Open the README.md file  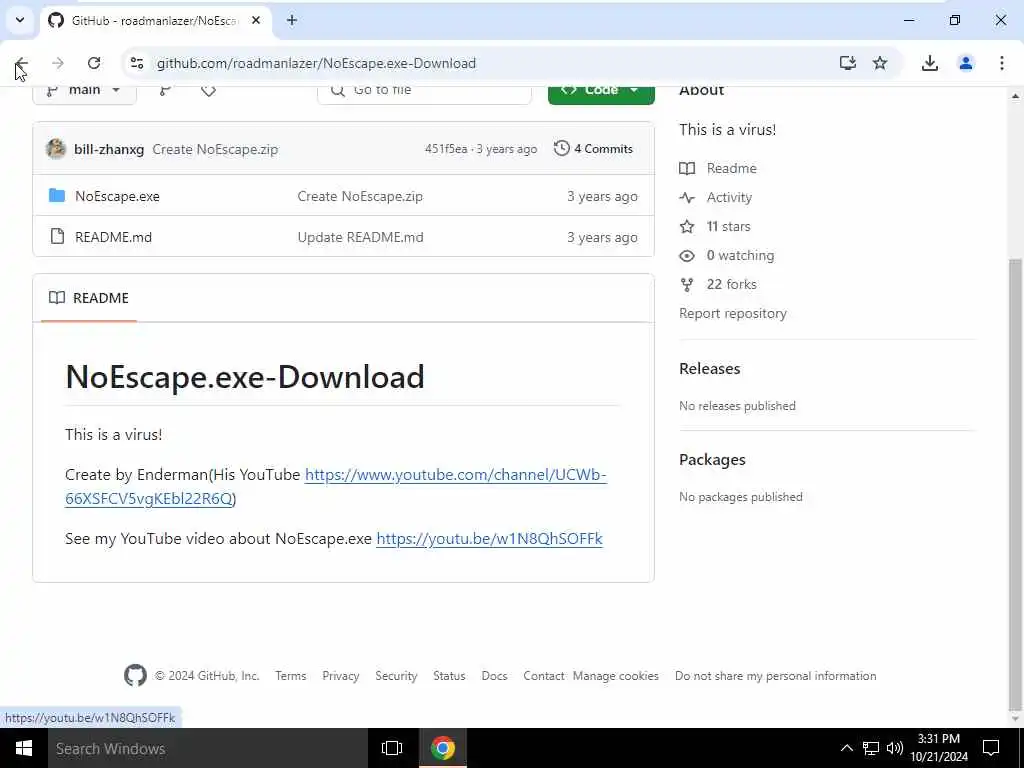[x=113, y=237]
